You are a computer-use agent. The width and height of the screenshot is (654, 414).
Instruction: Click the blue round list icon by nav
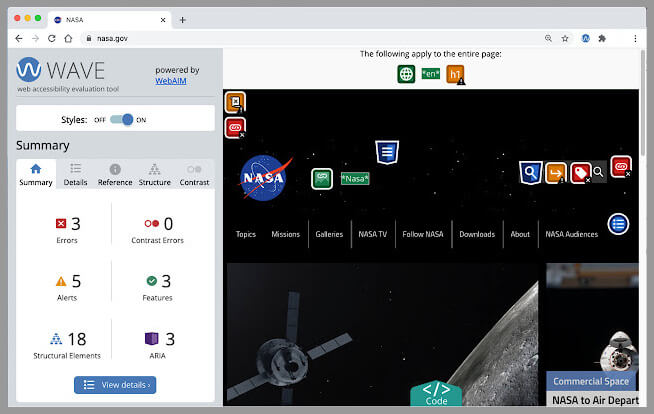618,224
